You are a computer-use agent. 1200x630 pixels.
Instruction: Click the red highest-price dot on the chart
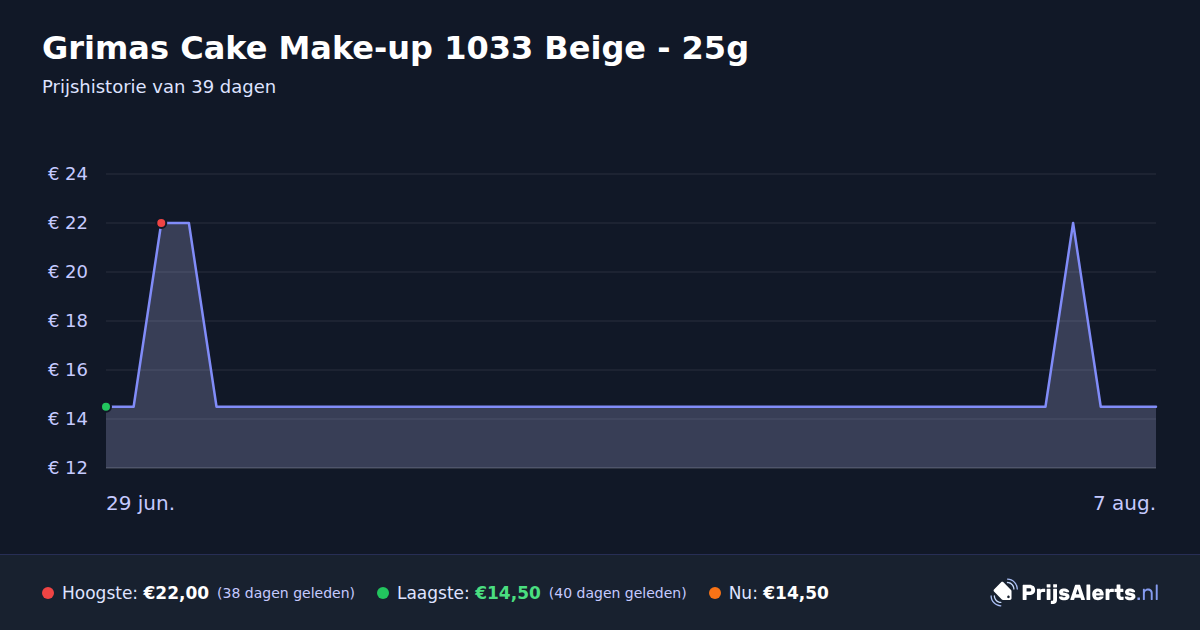(x=161, y=223)
